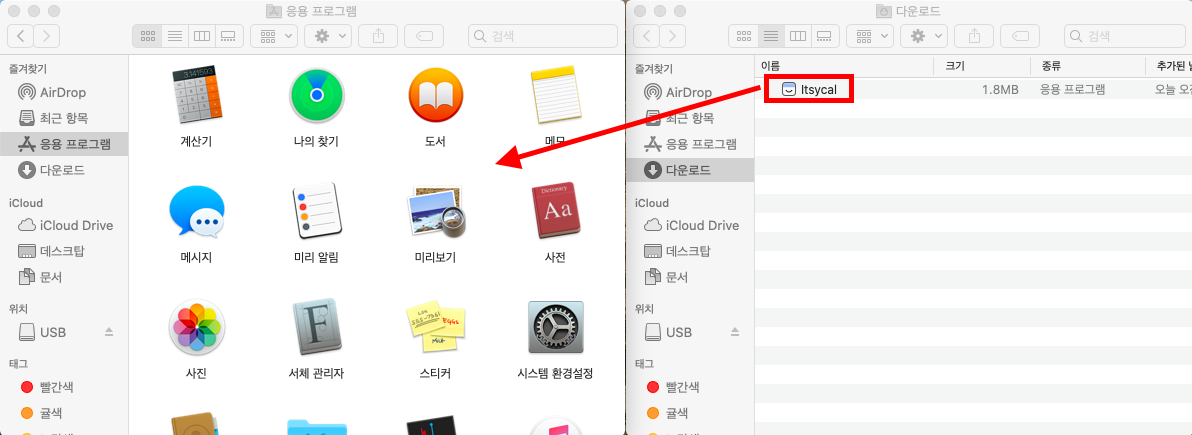Select Recents (최근 항목) in Applications window sidebar

pos(64,118)
